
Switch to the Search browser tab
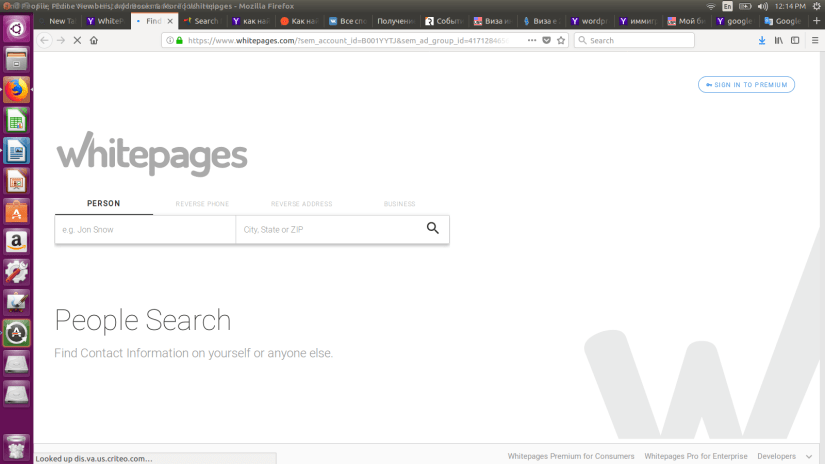pos(203,21)
